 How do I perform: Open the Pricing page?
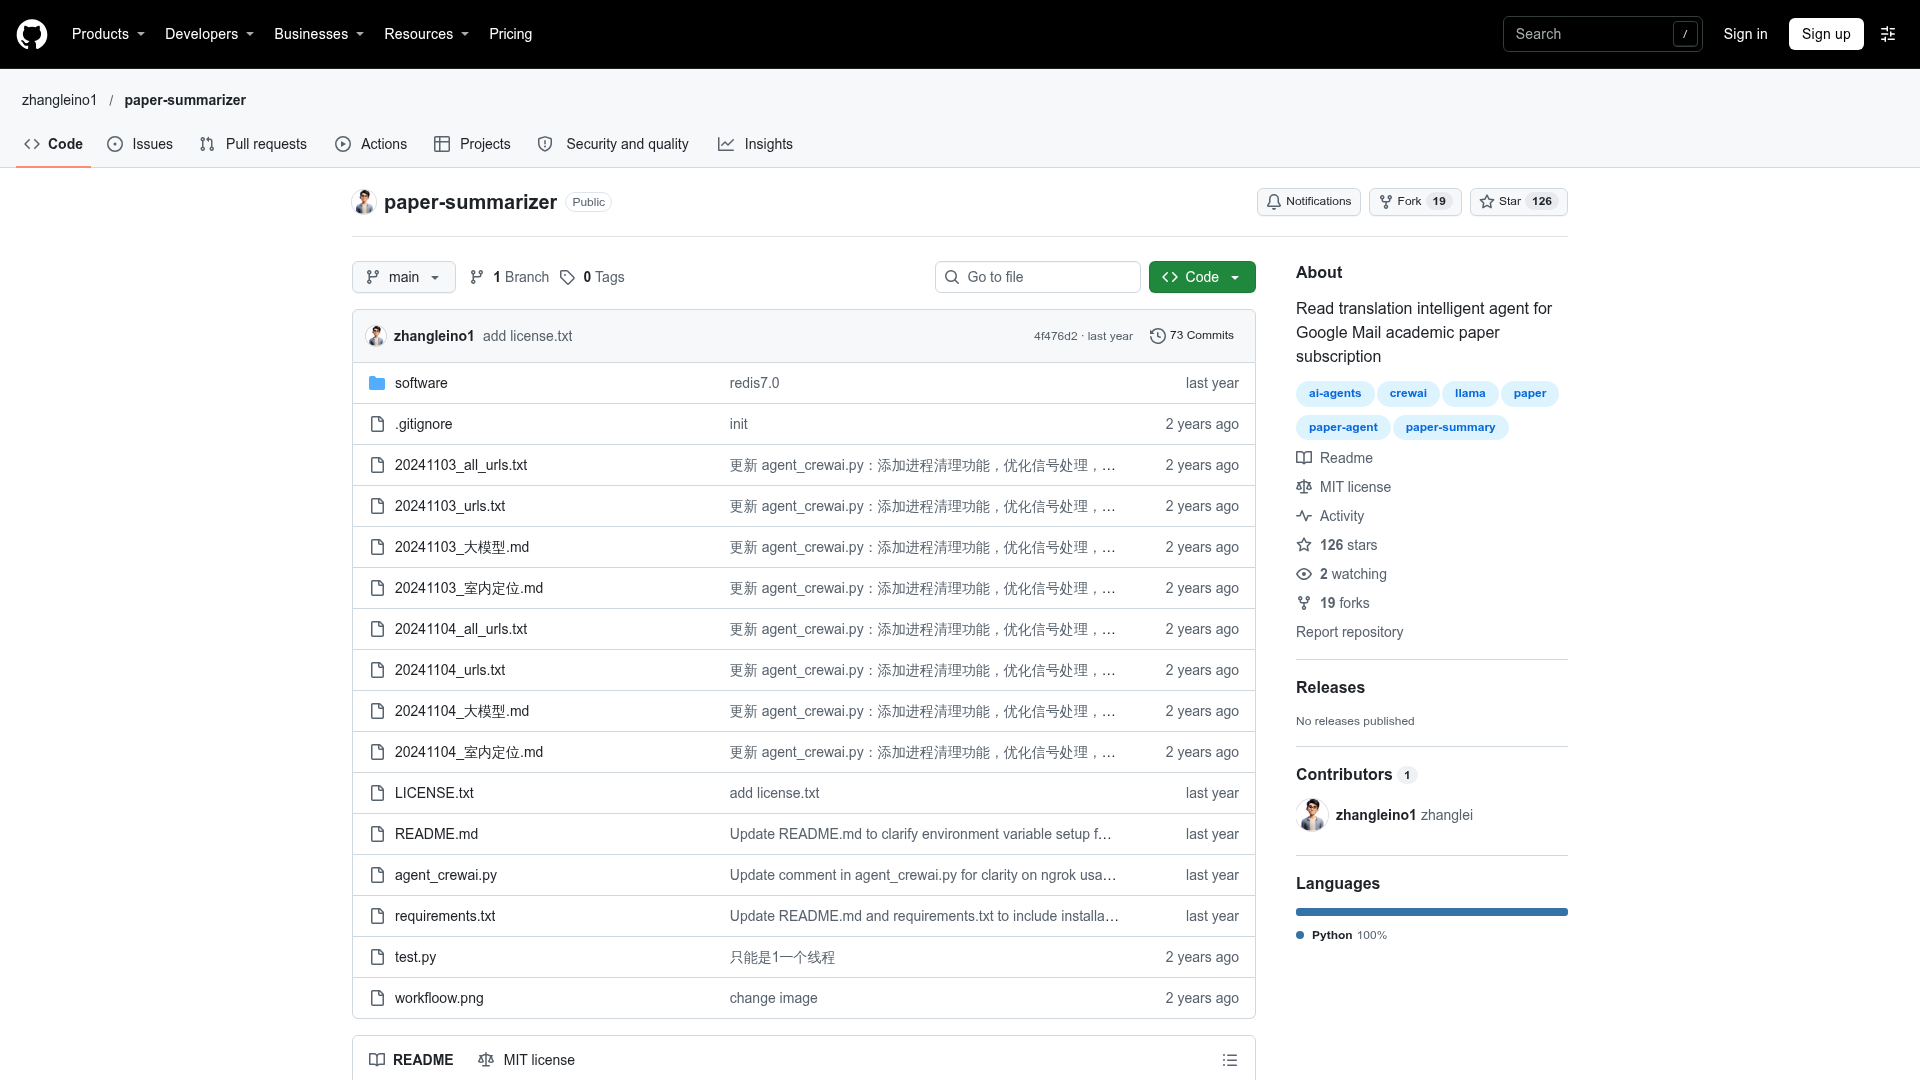[x=511, y=34]
